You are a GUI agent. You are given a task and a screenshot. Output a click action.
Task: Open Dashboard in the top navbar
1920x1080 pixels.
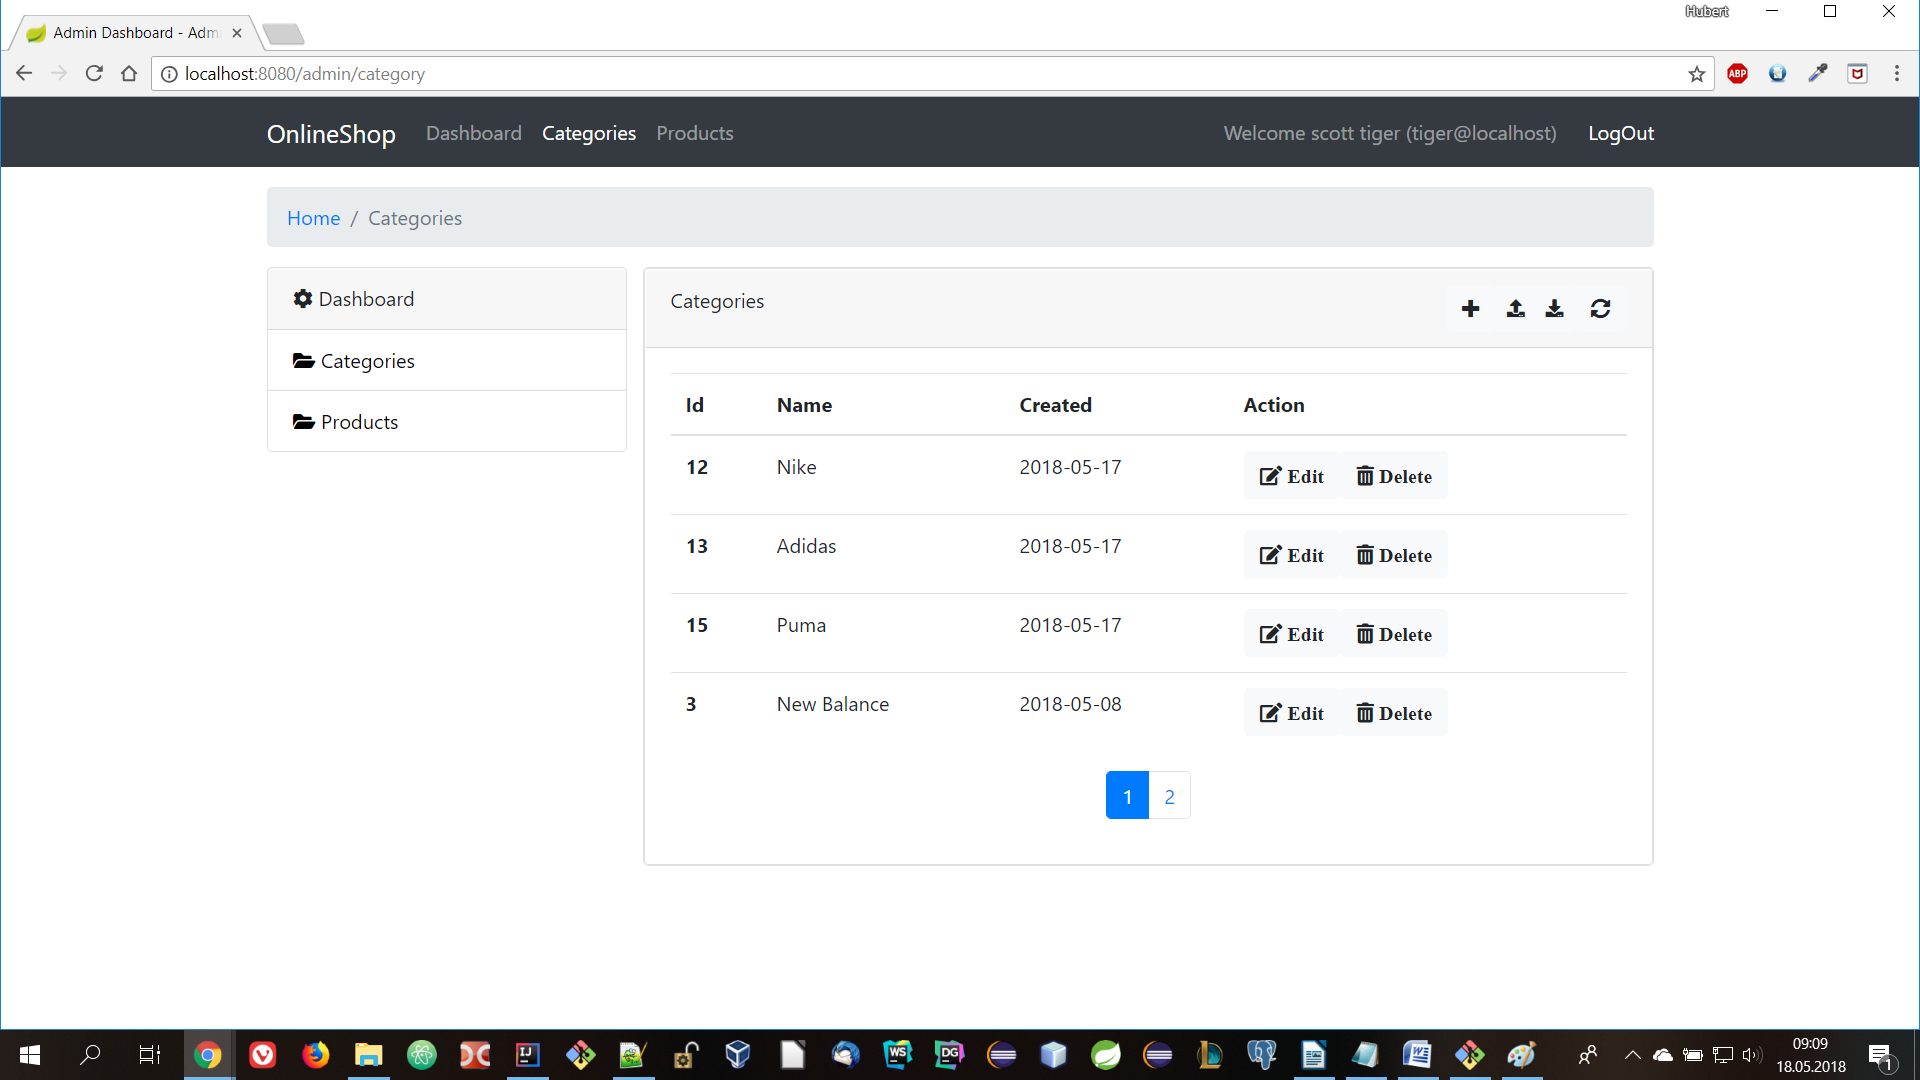[473, 133]
